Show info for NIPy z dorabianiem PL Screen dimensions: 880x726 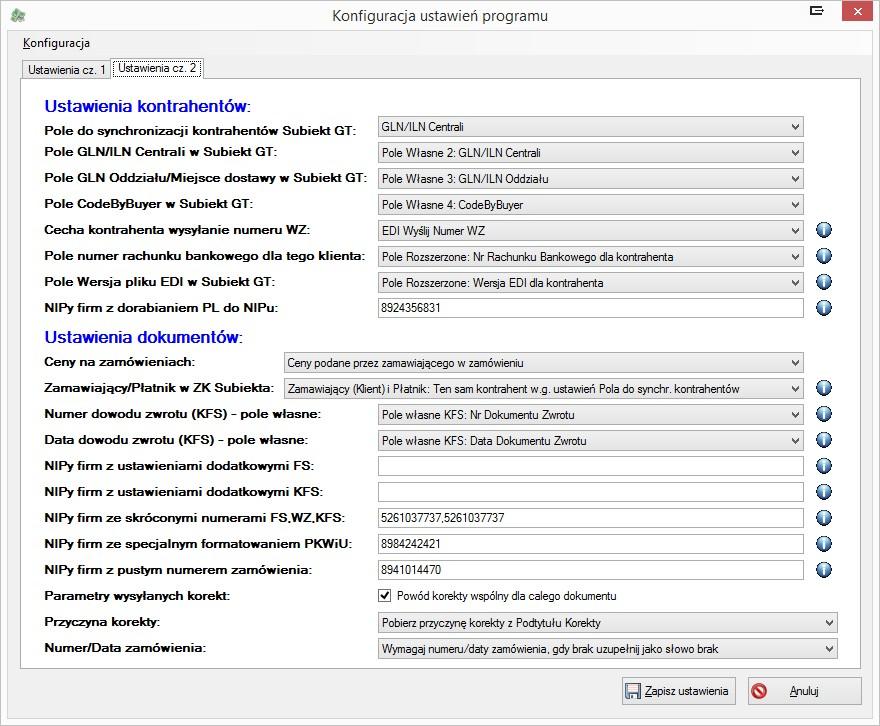823,307
